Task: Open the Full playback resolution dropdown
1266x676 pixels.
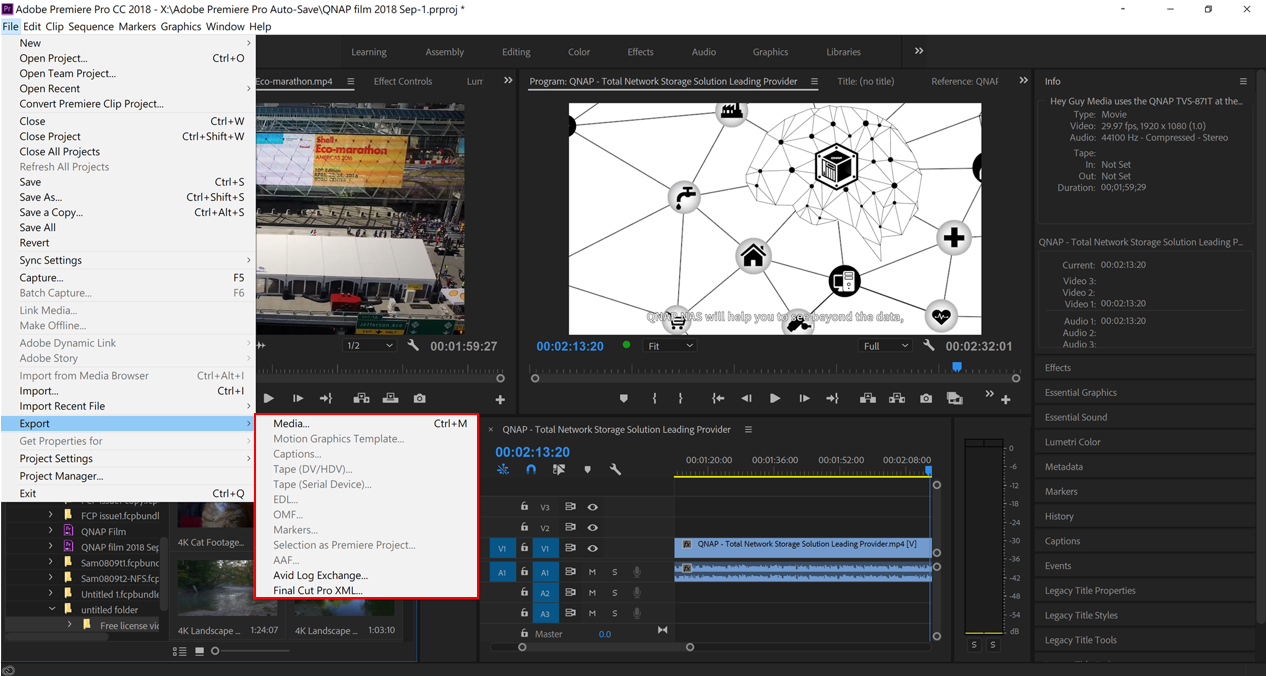Action: click(x=884, y=346)
